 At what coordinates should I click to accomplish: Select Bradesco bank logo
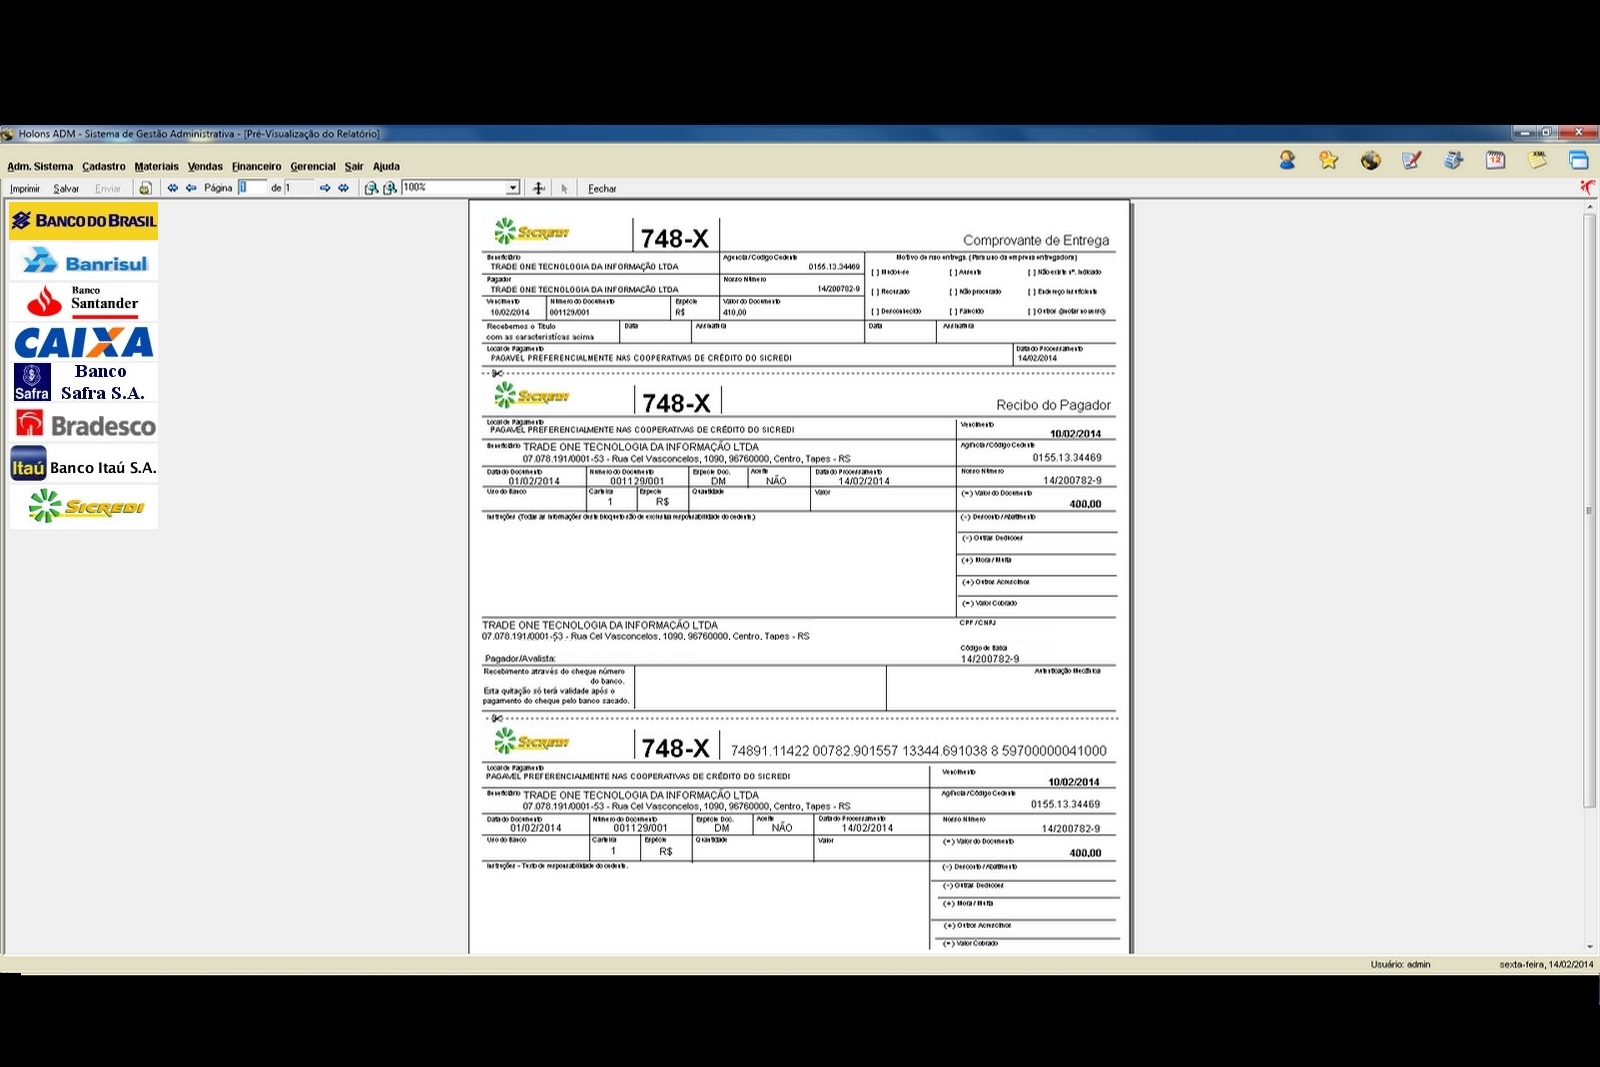pyautogui.click(x=84, y=425)
